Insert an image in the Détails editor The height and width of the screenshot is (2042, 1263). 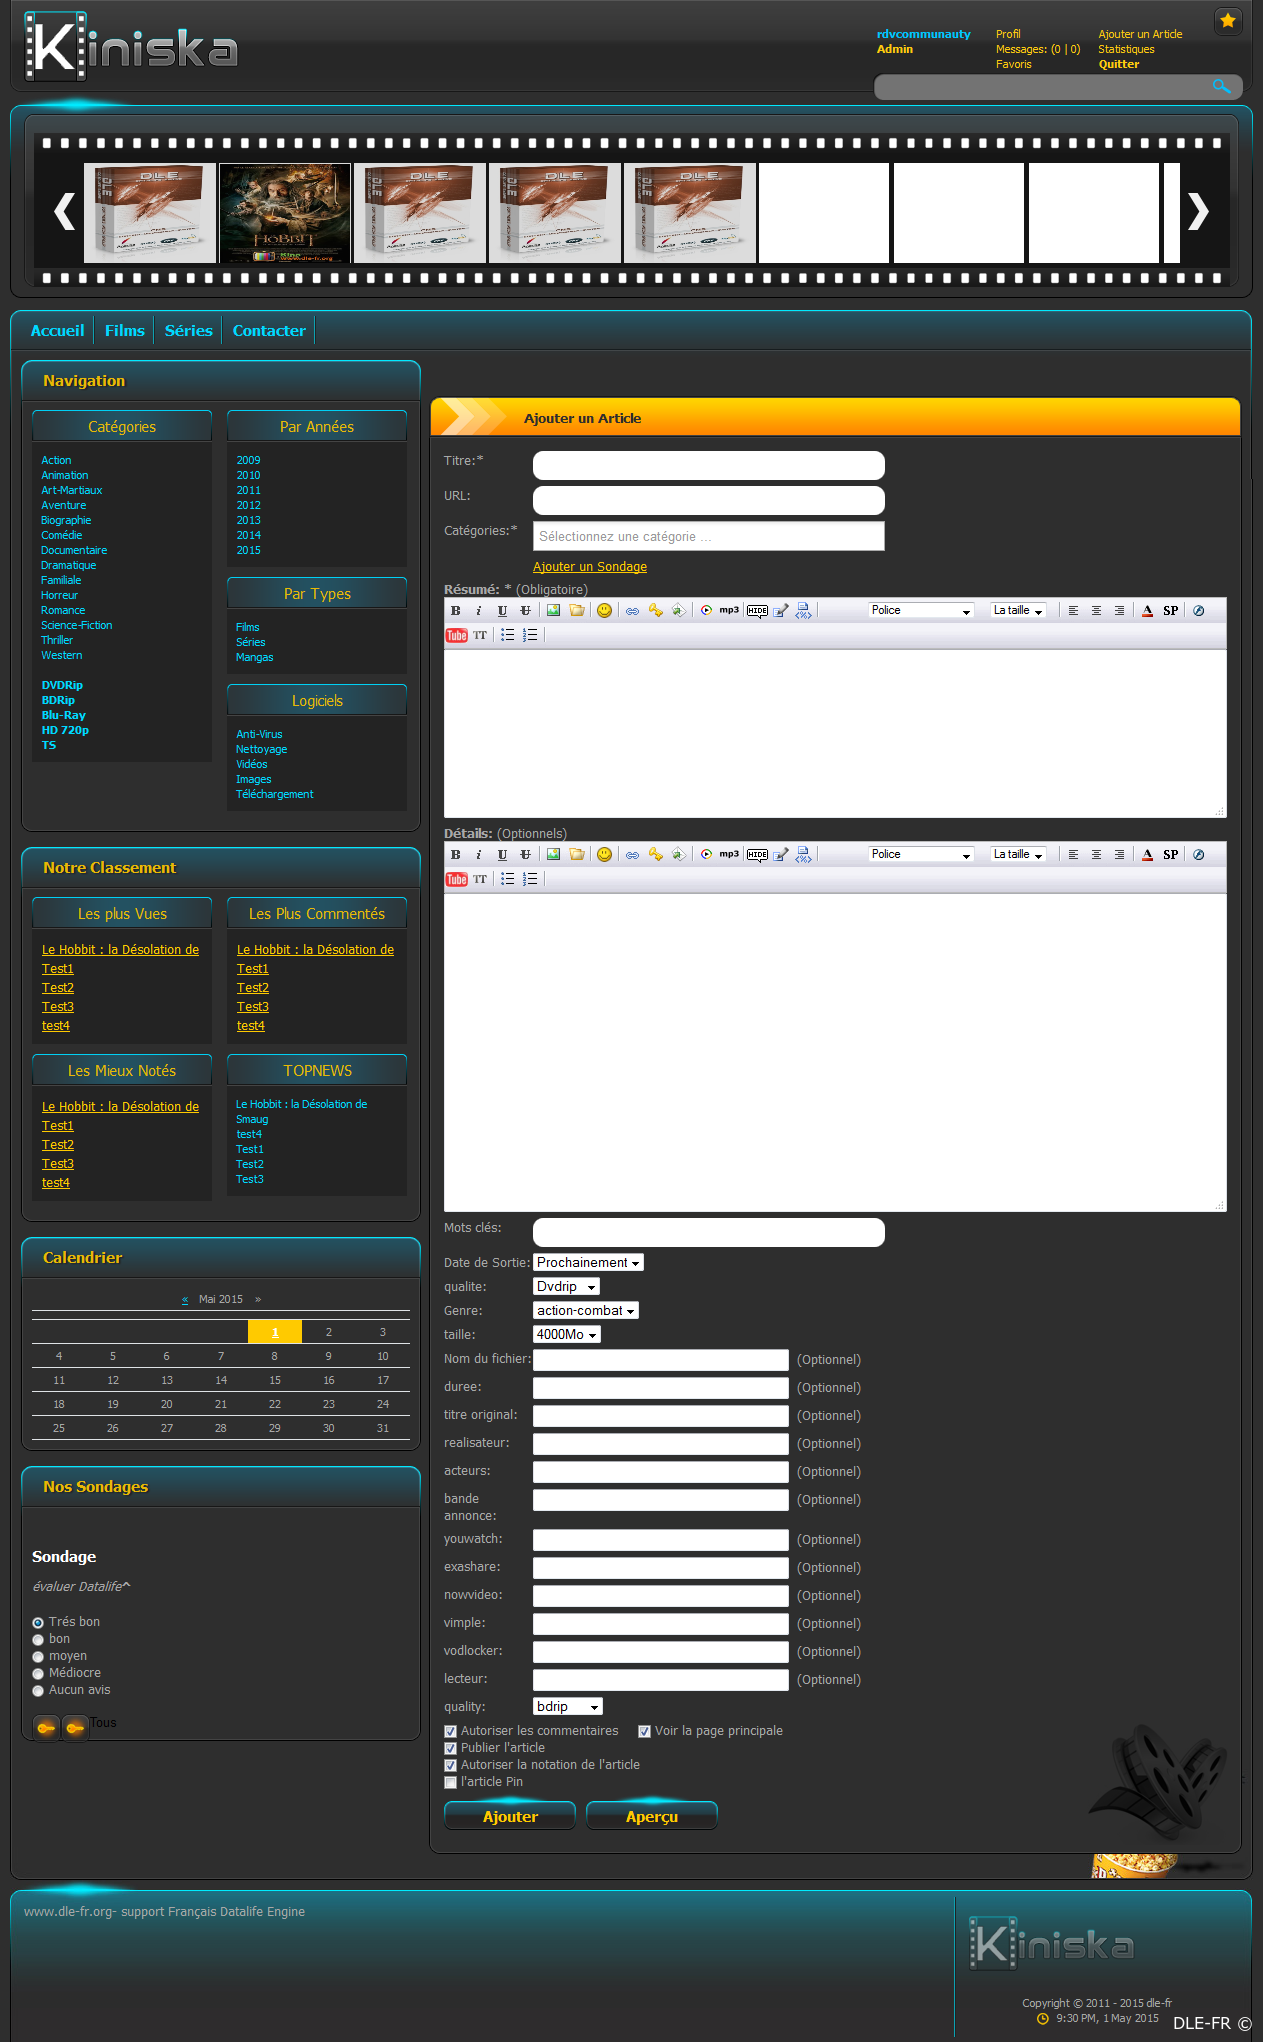553,855
